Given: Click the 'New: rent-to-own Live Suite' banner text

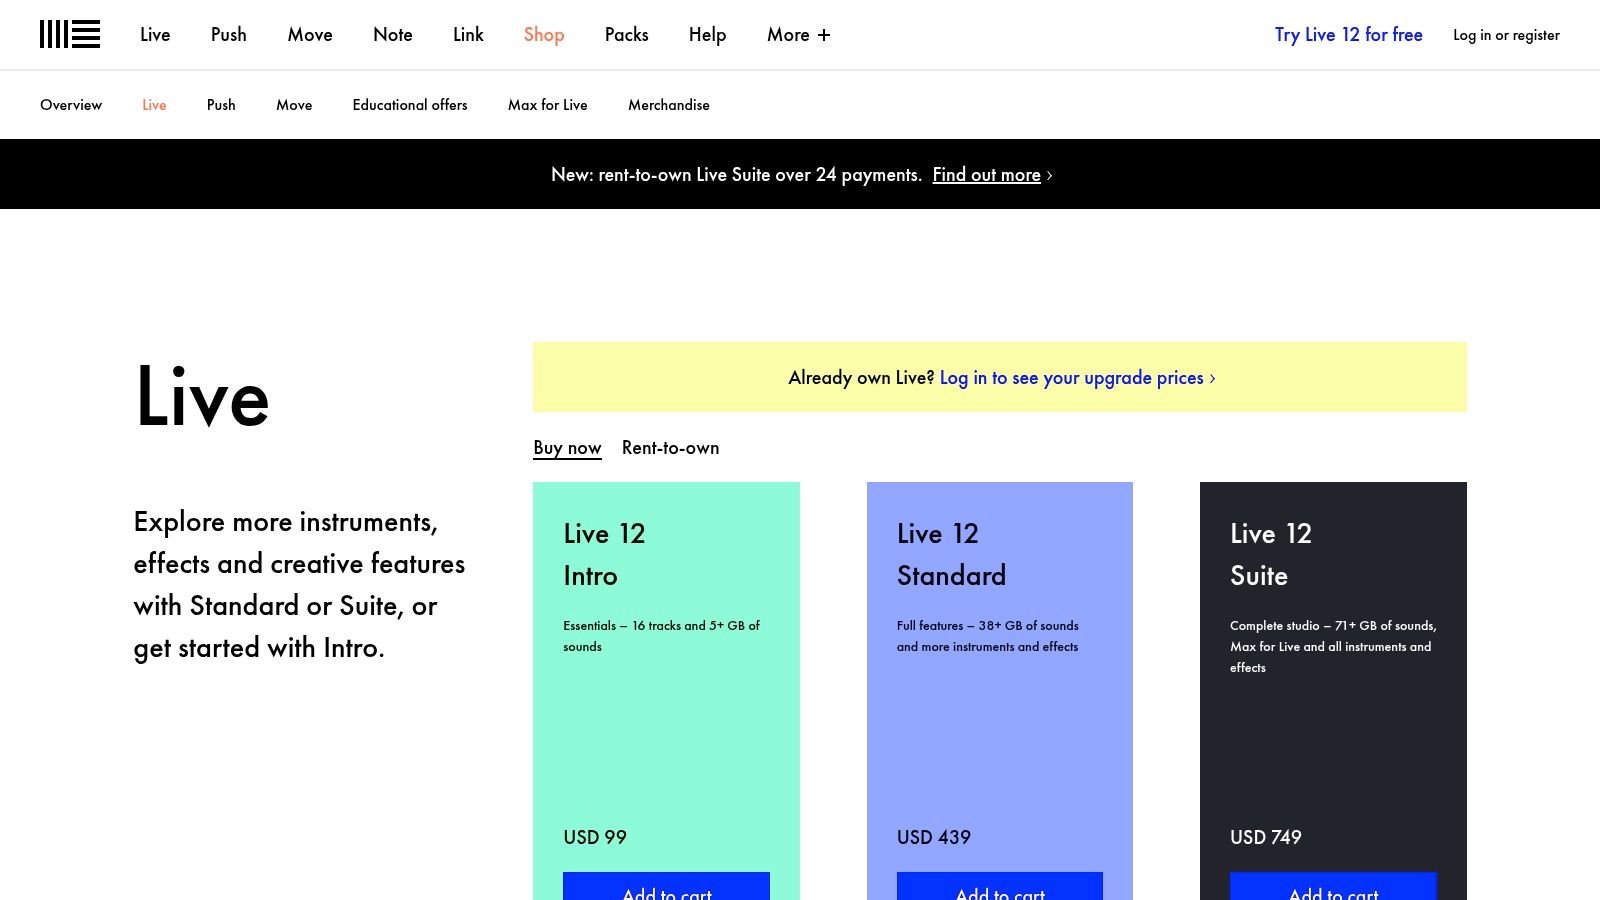Looking at the screenshot, I should click(x=736, y=175).
